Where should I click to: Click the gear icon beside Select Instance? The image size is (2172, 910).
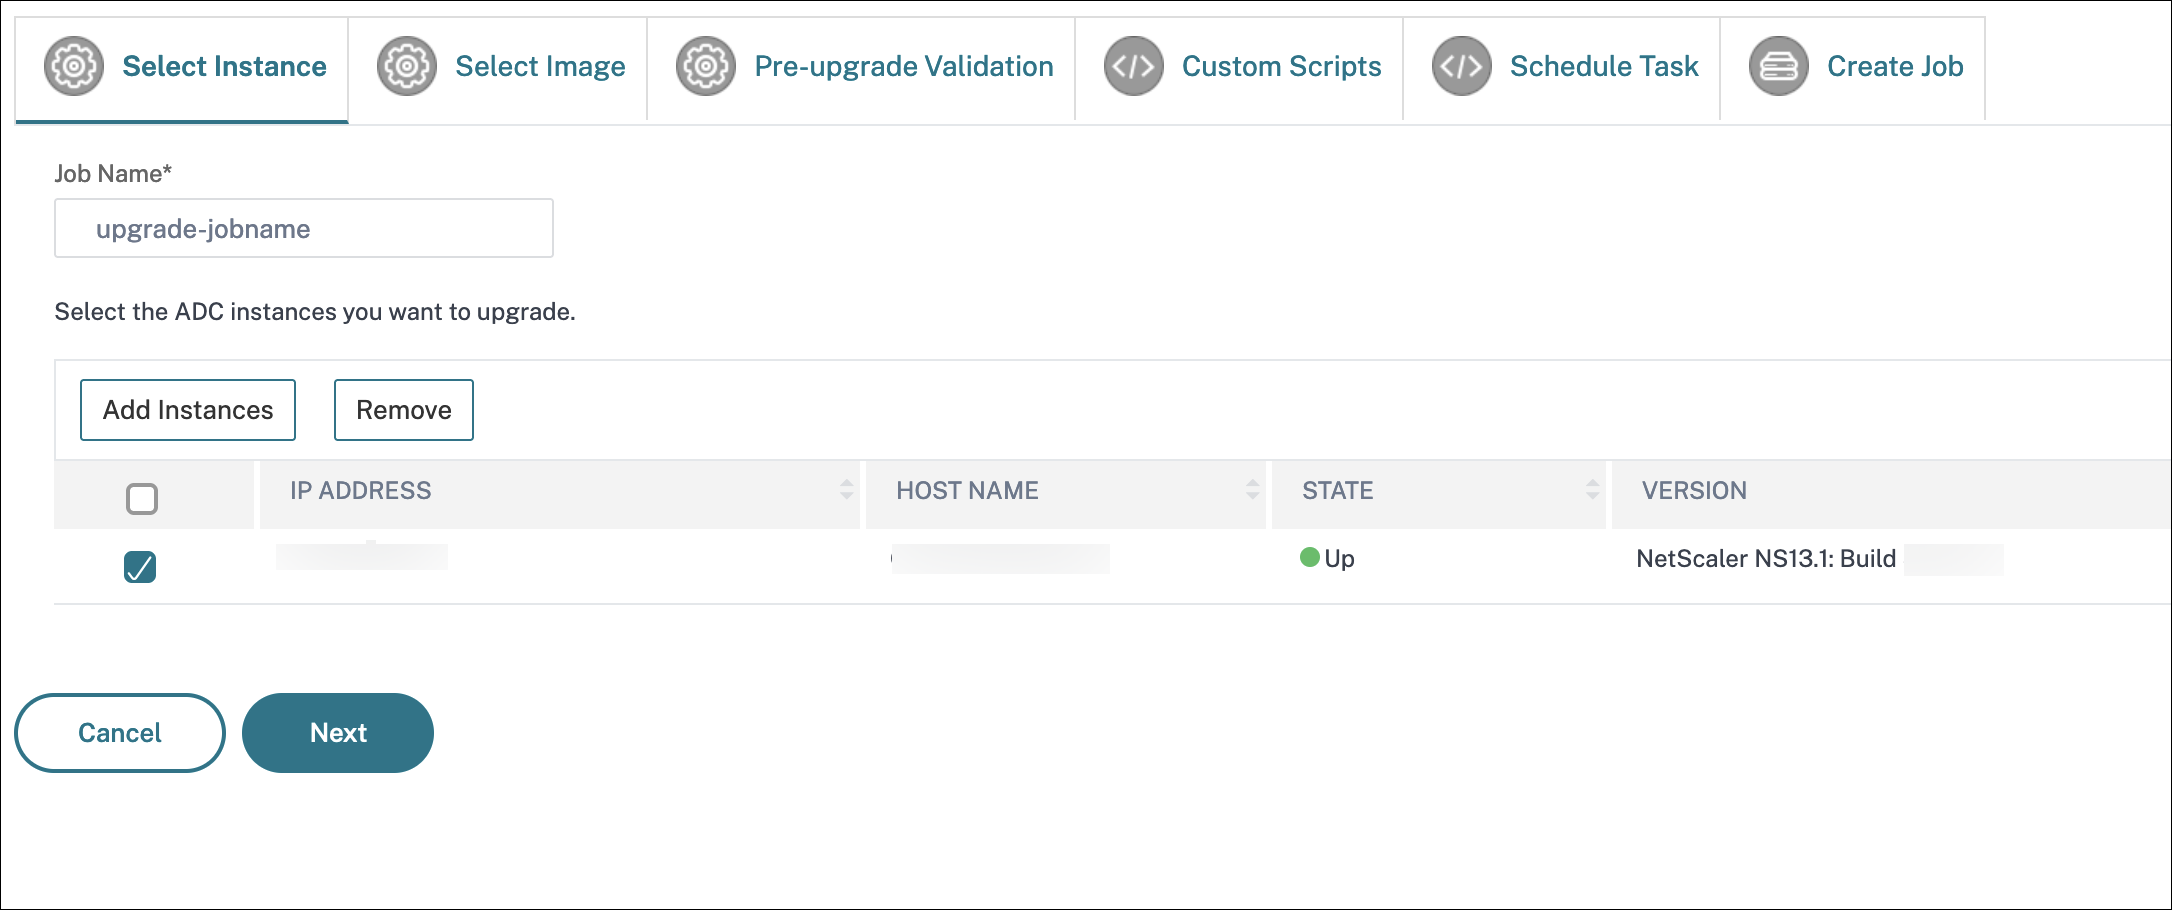coord(74,66)
